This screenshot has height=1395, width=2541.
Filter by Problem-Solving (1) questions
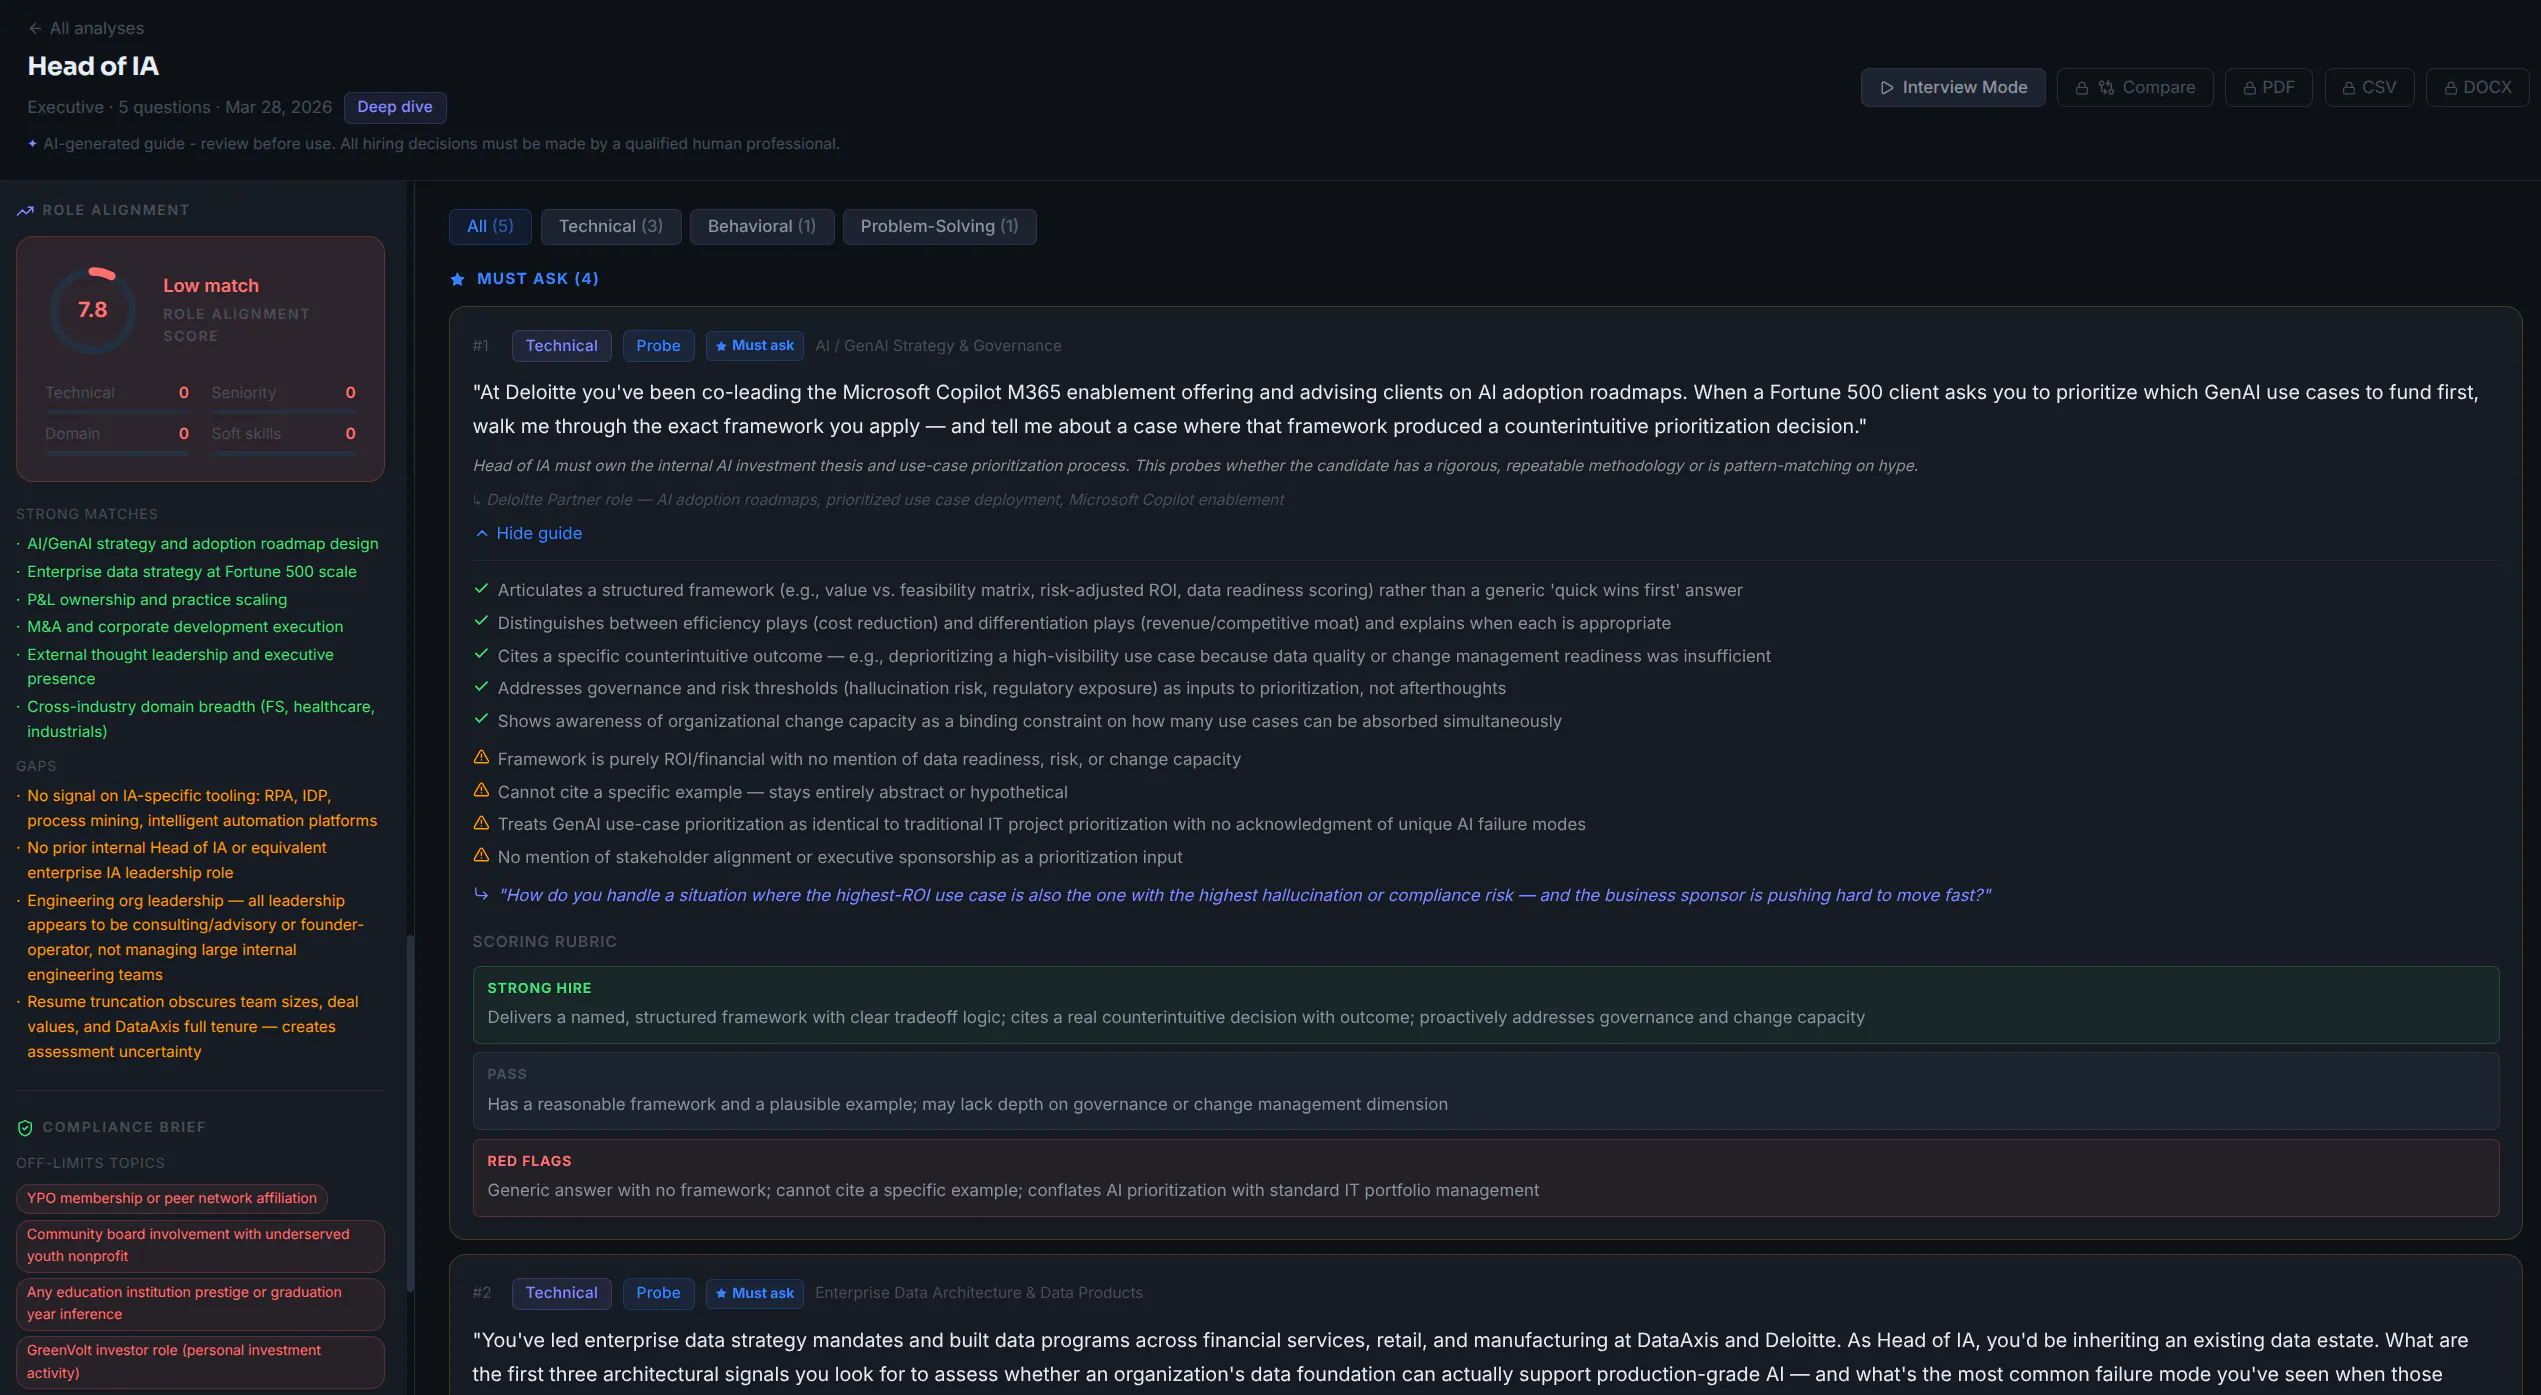click(x=939, y=226)
